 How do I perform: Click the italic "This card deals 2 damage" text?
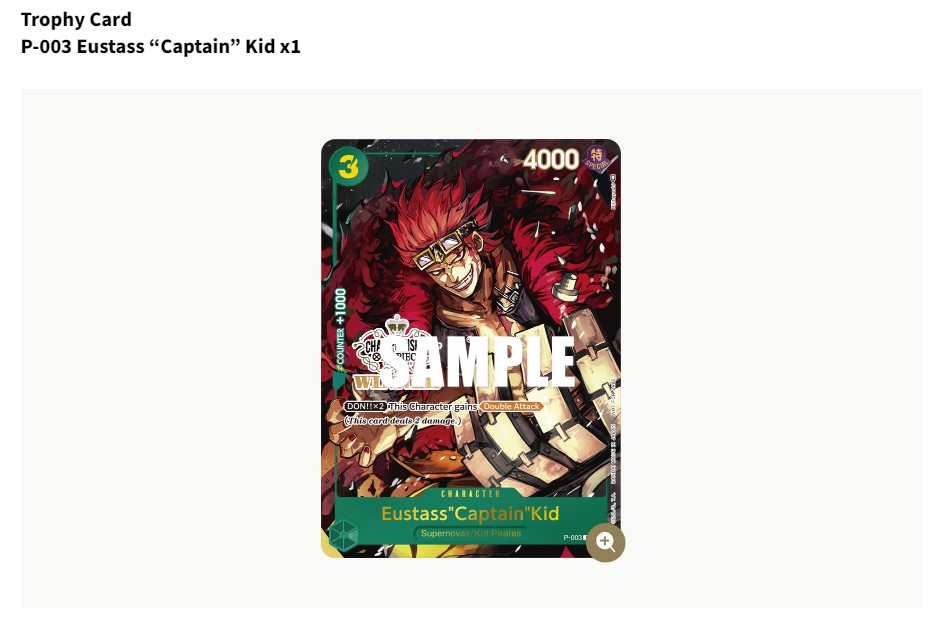(x=403, y=421)
